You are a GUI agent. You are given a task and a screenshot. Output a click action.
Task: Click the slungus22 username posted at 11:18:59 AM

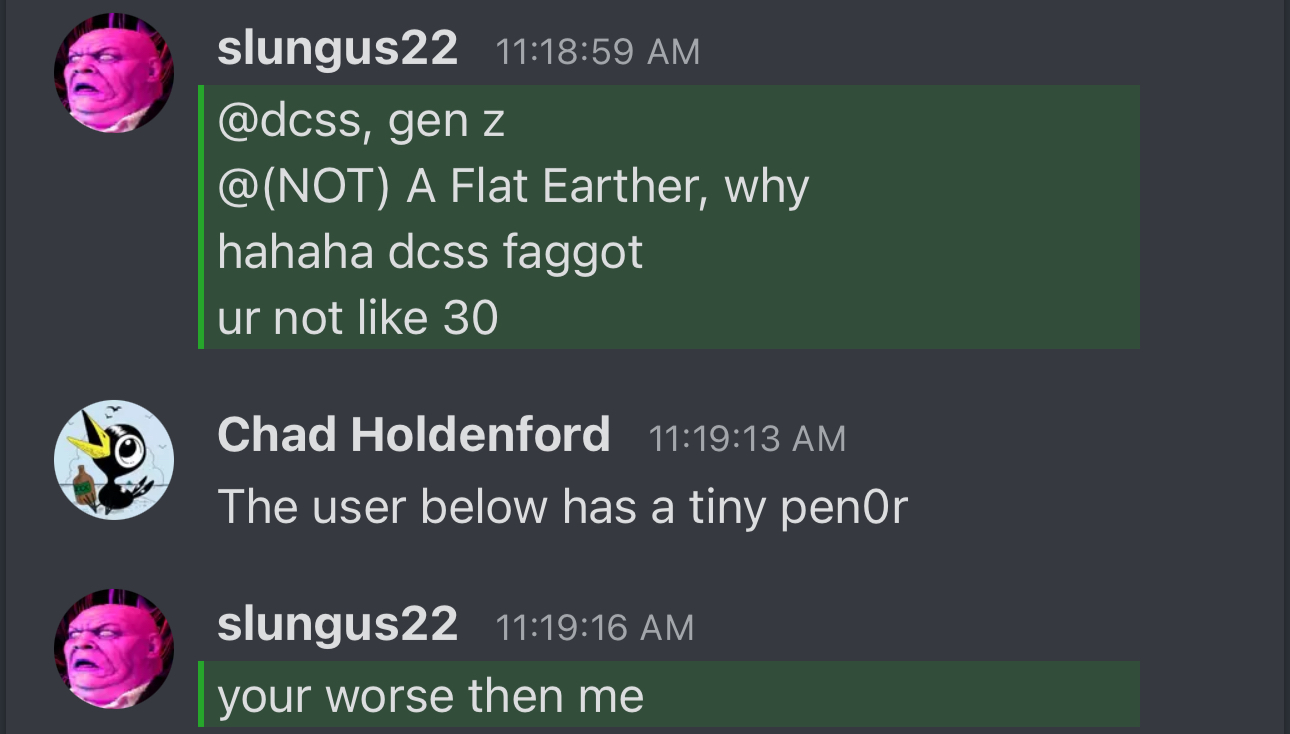click(337, 48)
